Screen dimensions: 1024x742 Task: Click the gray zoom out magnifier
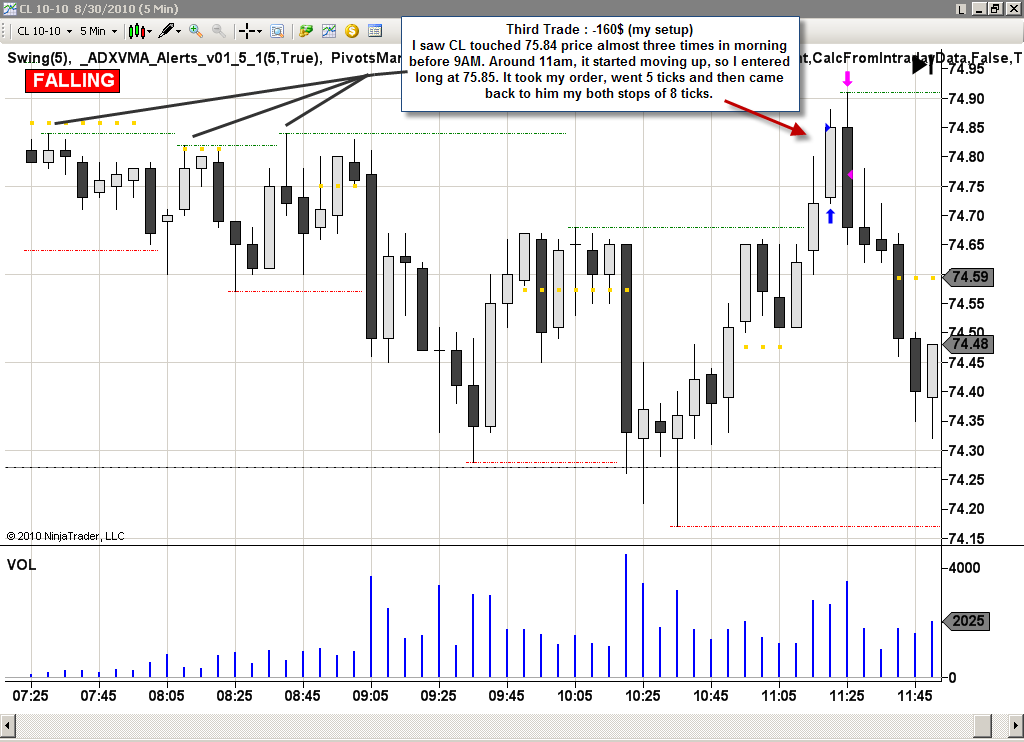[219, 31]
